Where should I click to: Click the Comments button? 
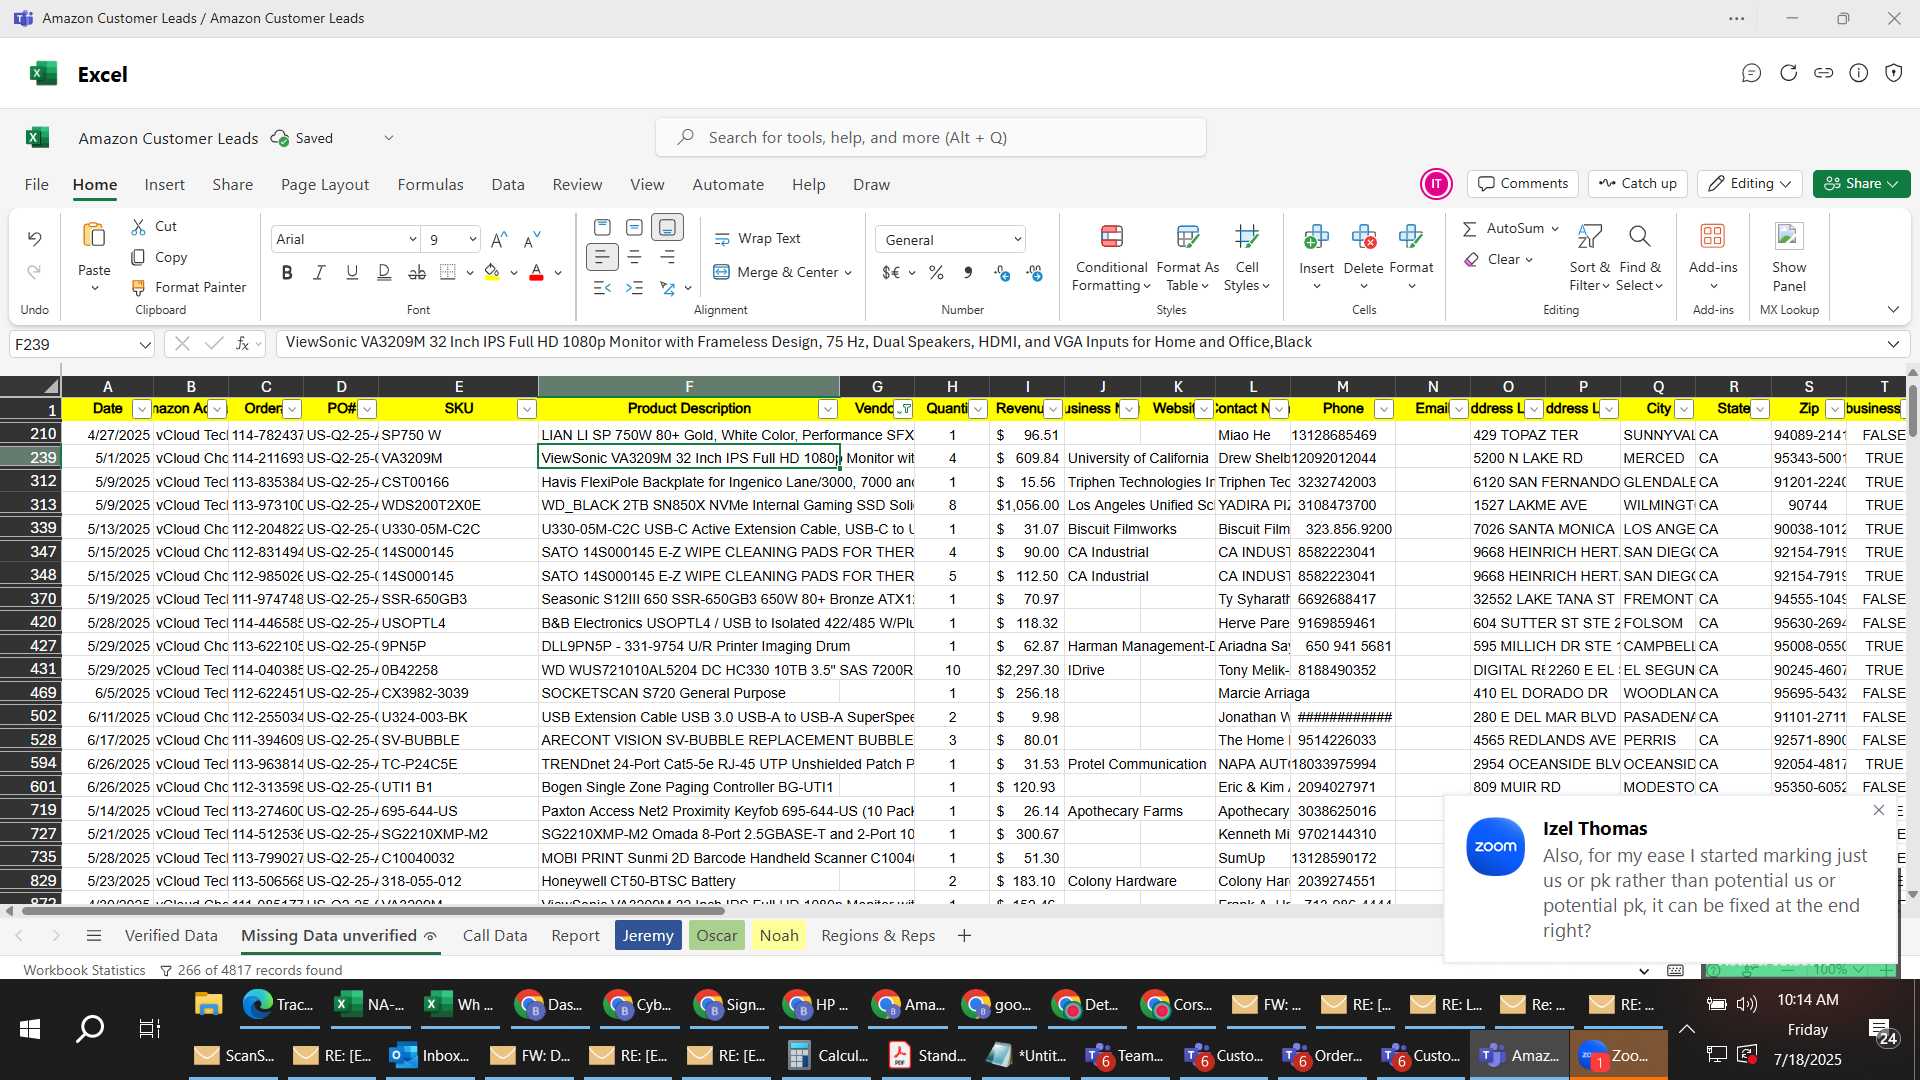click(x=1523, y=184)
